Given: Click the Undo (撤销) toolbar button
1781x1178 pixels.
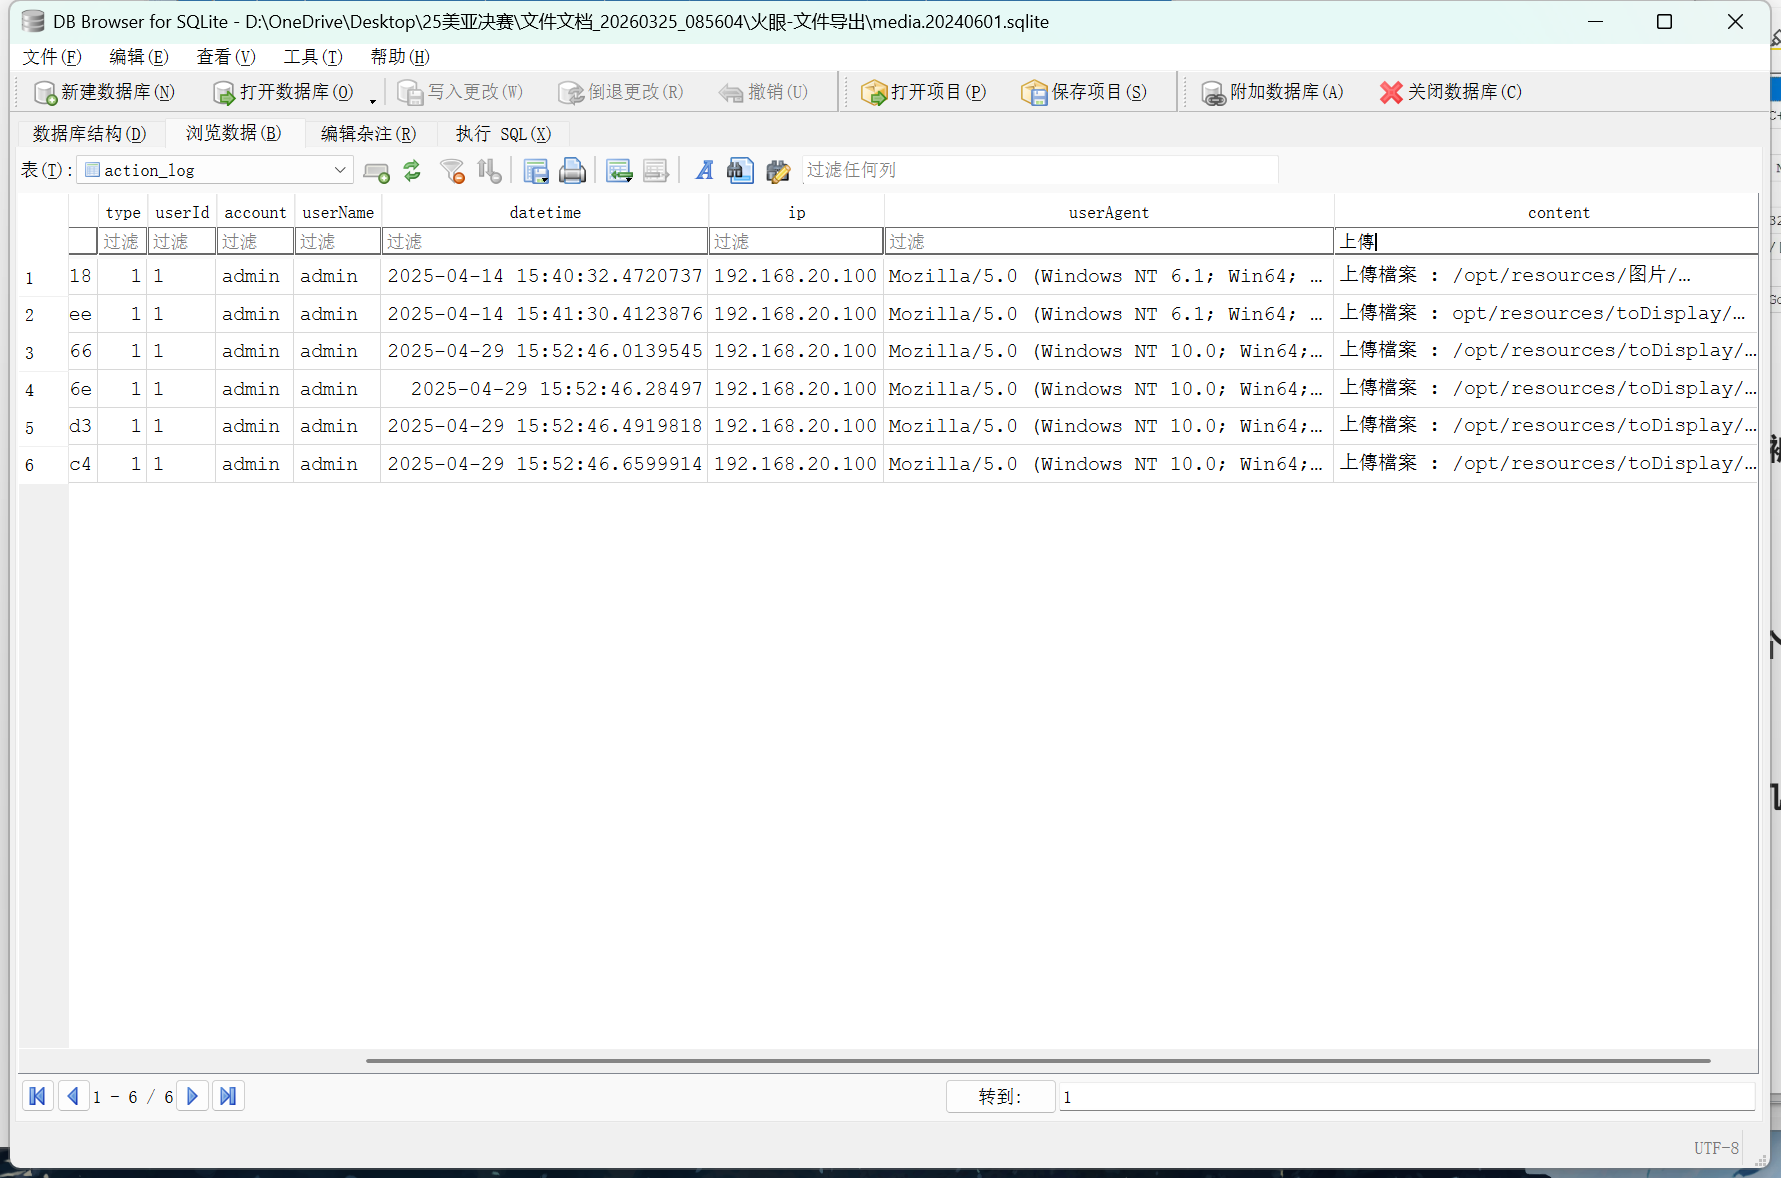Looking at the screenshot, I should pyautogui.click(x=763, y=92).
